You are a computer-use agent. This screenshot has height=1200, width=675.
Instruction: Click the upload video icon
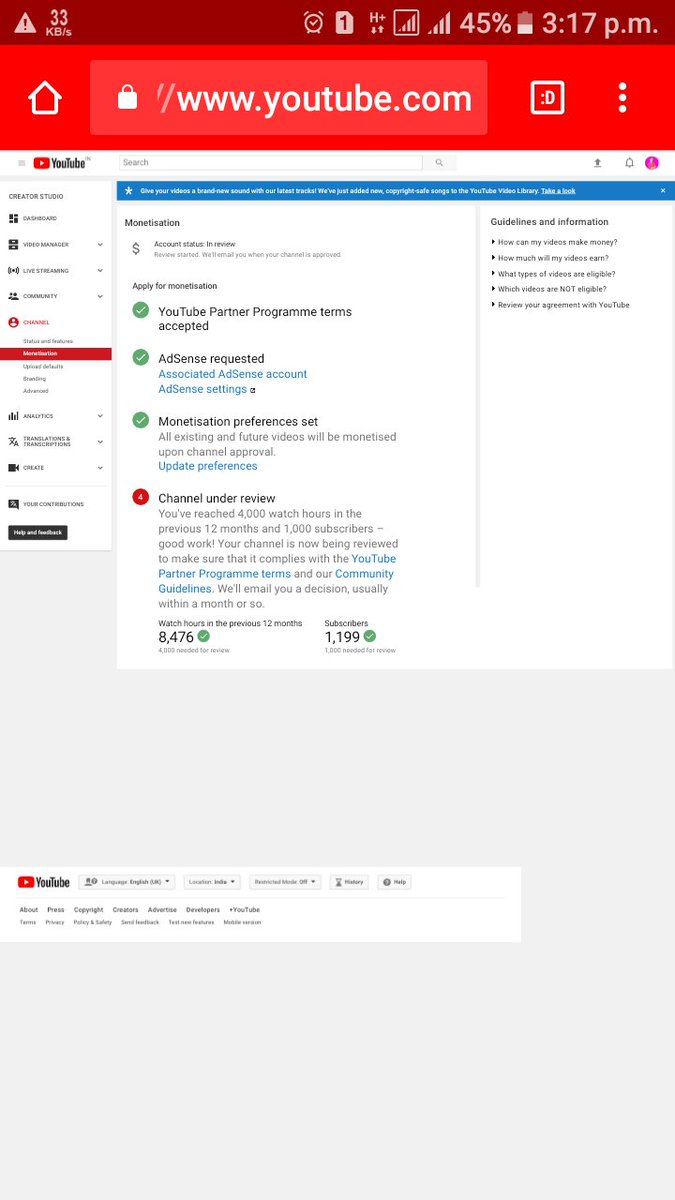coord(598,163)
